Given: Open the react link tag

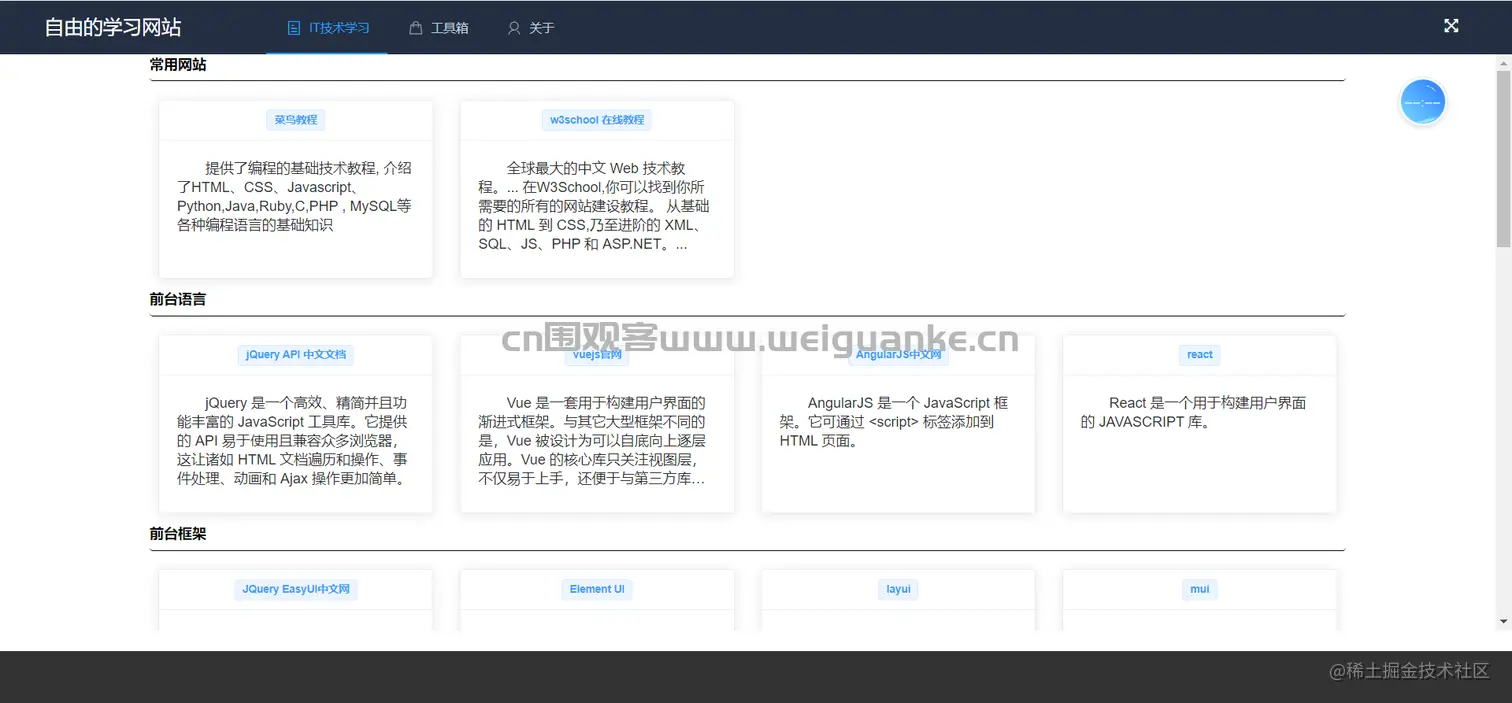Looking at the screenshot, I should point(1200,355).
